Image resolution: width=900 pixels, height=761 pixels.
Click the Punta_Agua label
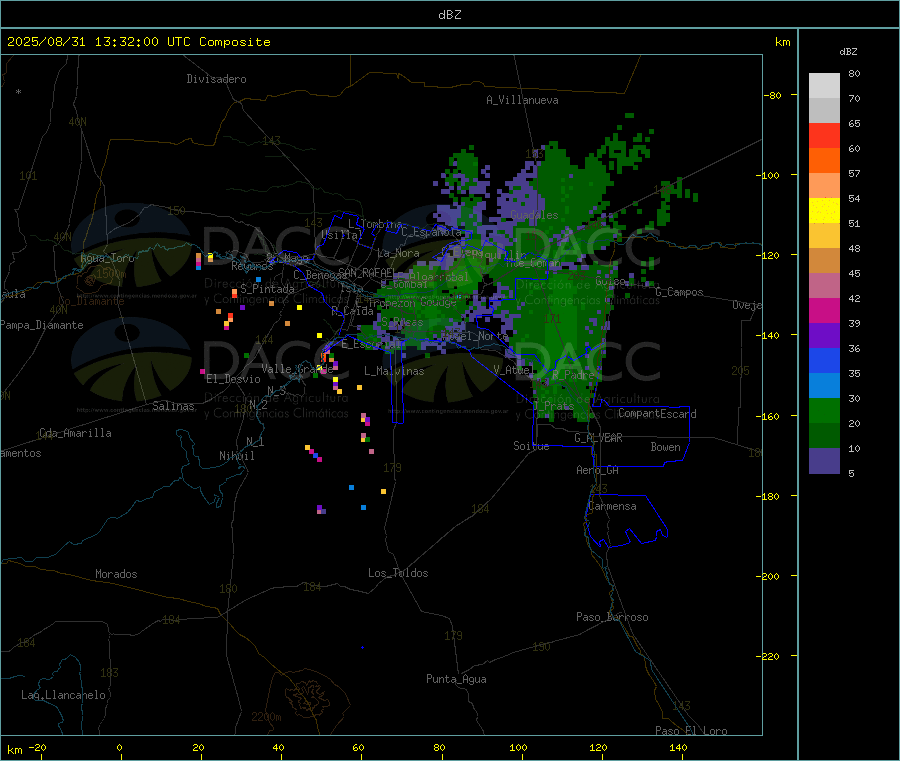(x=456, y=679)
